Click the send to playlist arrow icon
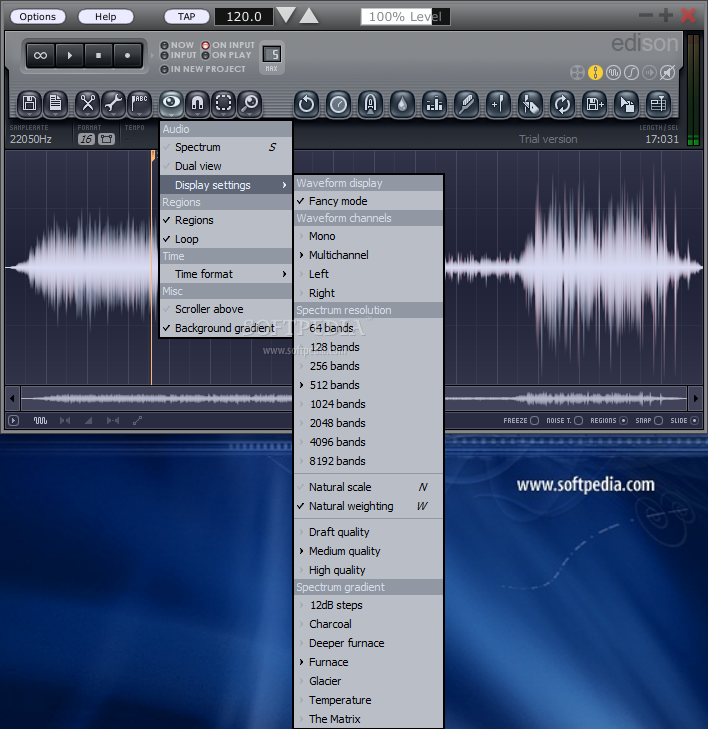The width and height of the screenshot is (708, 729). point(627,104)
